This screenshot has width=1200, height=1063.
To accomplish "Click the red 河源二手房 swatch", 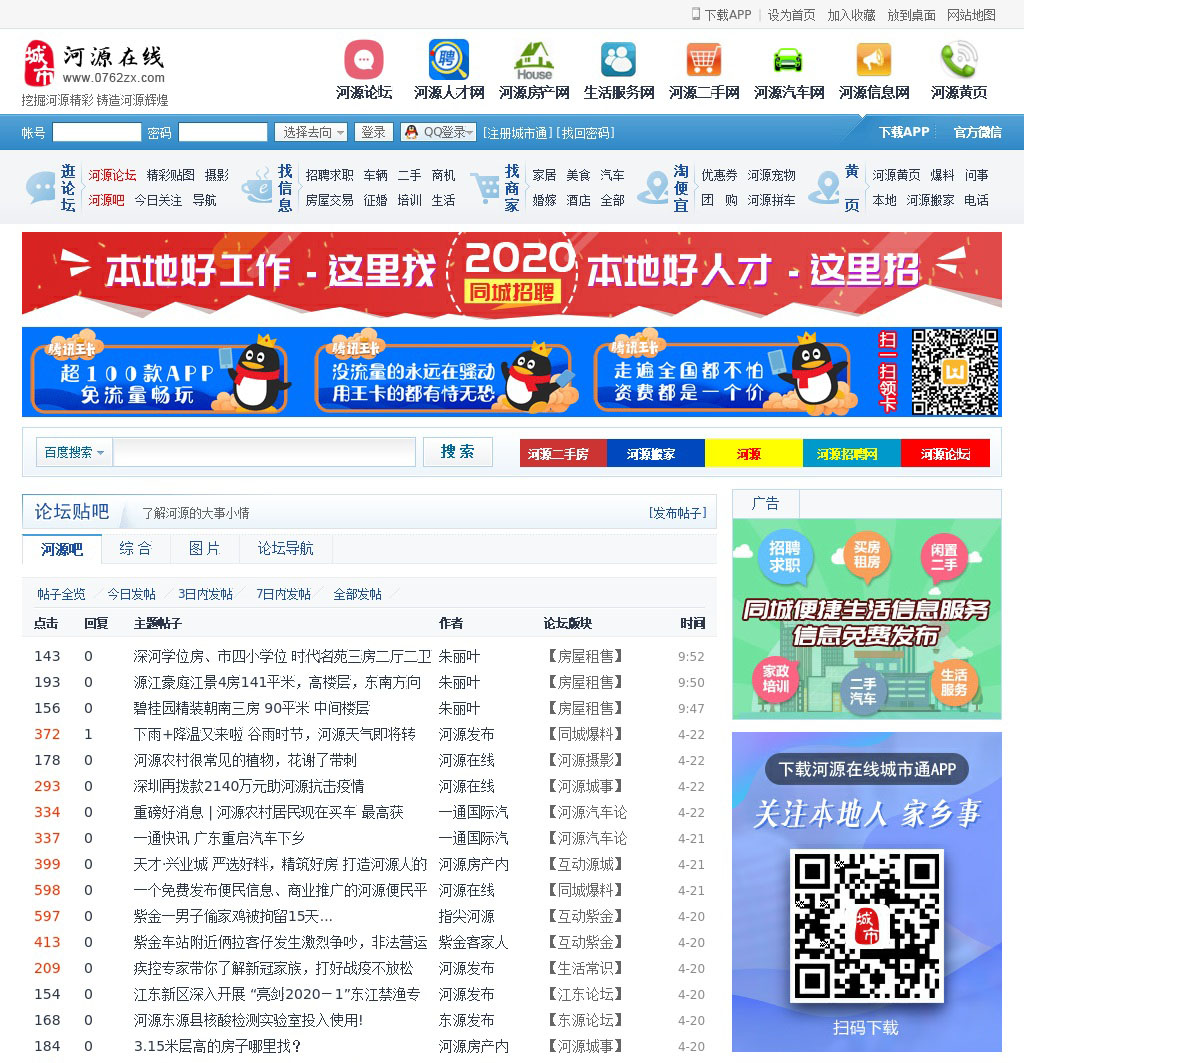I will (563, 454).
